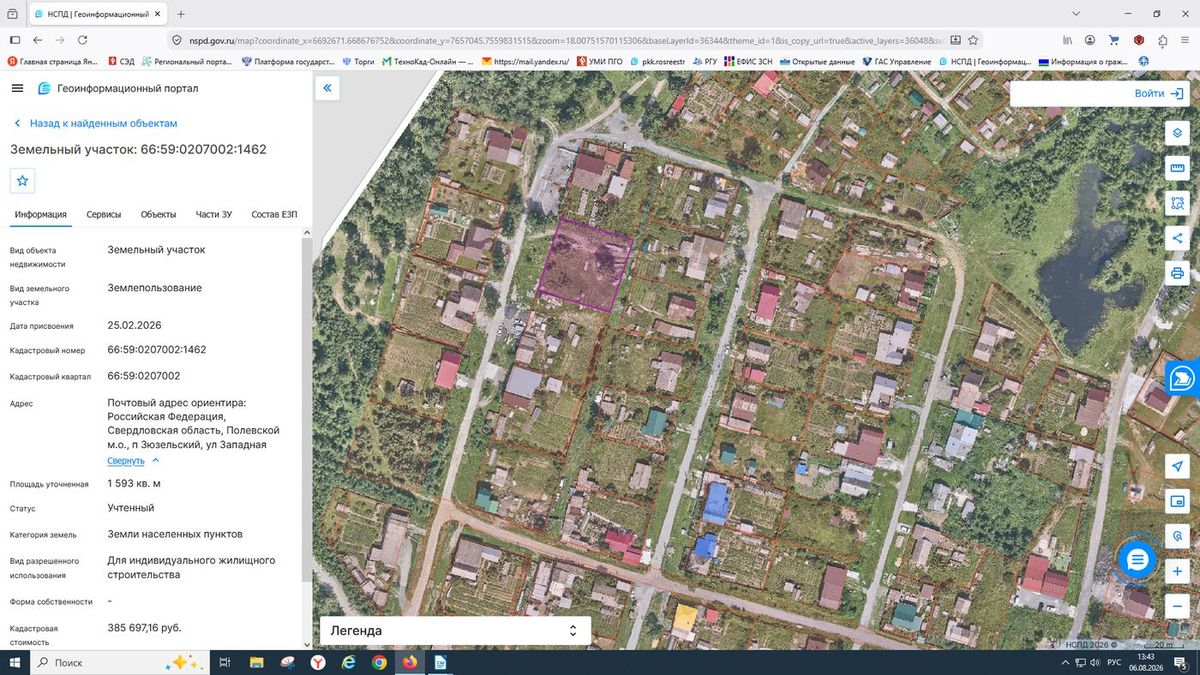Open the blue assistant widget on right edge
The height and width of the screenshot is (675, 1200).
(x=1183, y=378)
